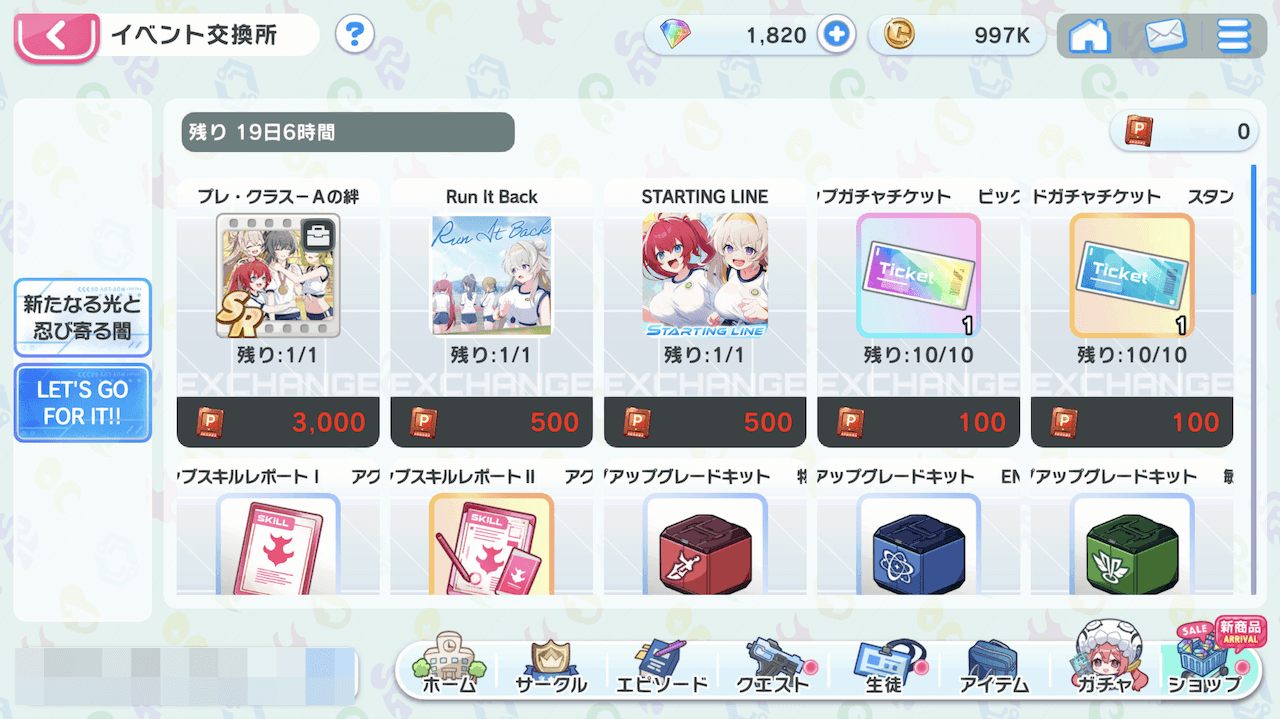Open the help question mark icon
The width and height of the screenshot is (1280, 719).
(354, 36)
